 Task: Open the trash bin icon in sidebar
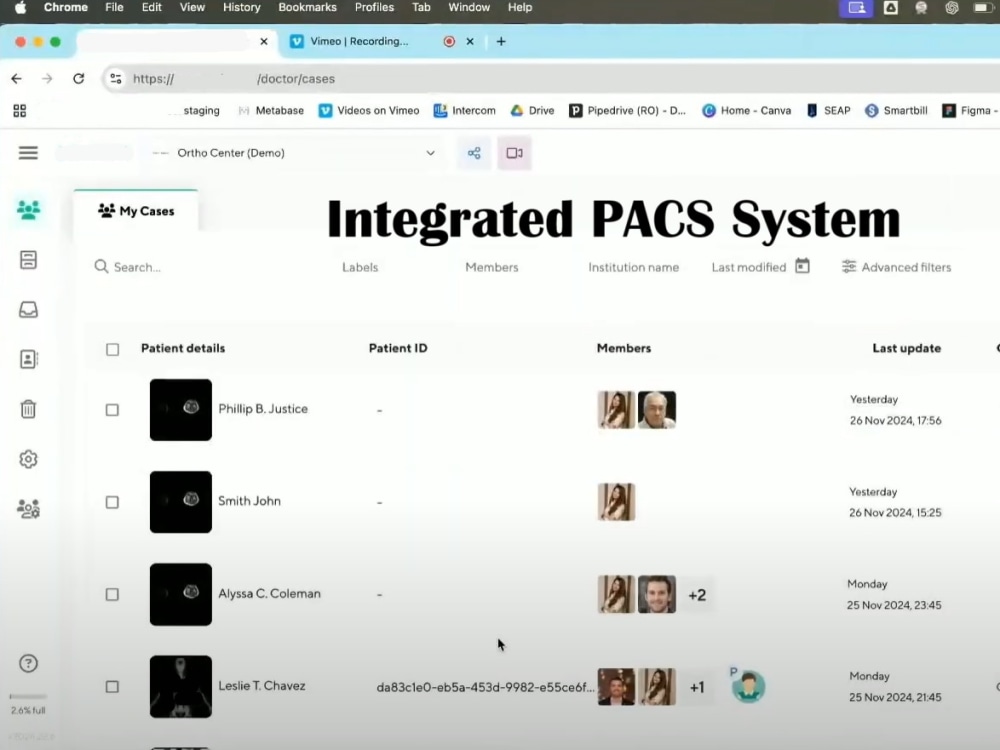click(28, 409)
